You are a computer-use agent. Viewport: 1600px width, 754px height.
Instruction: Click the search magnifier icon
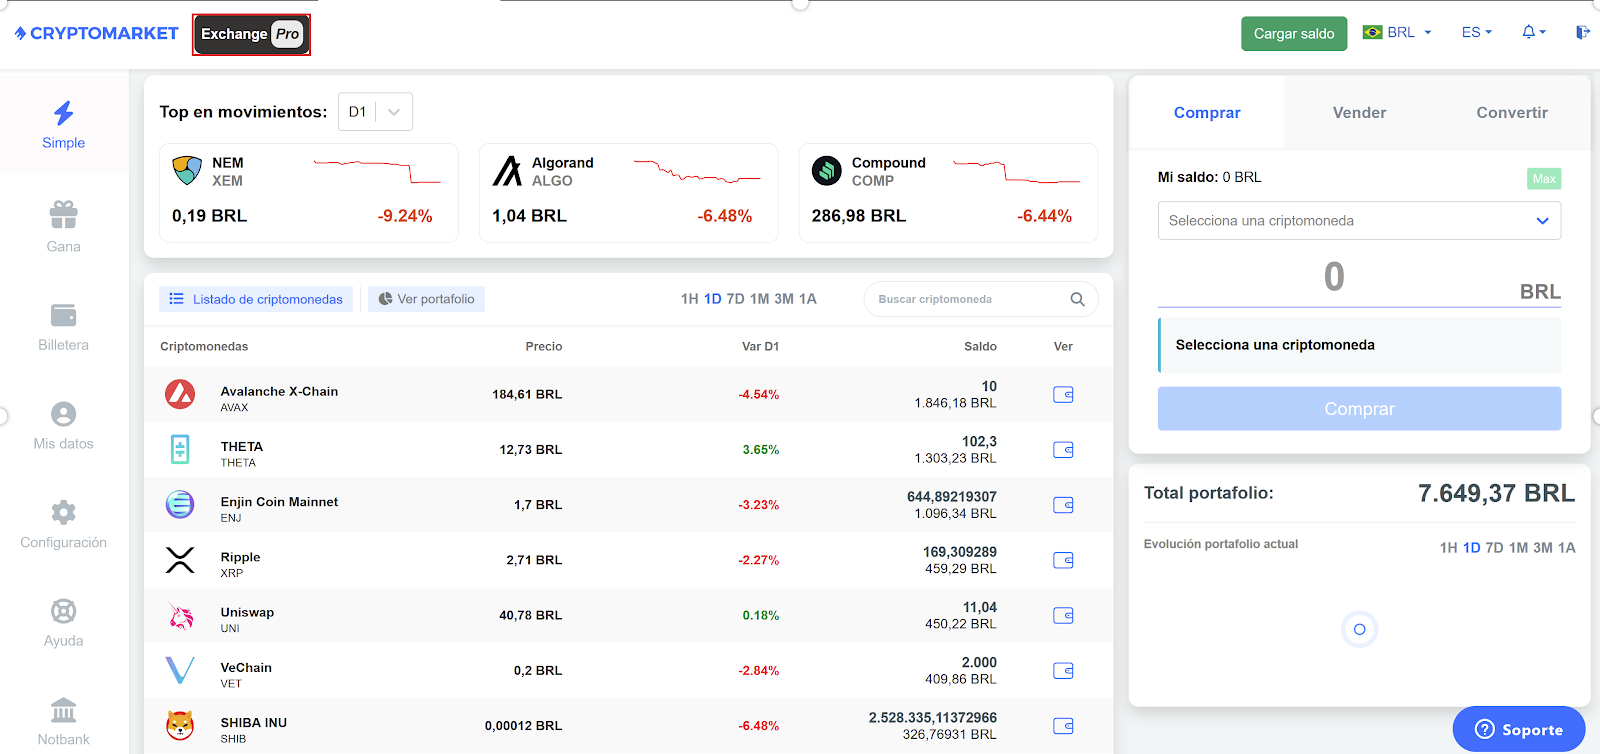click(1077, 299)
